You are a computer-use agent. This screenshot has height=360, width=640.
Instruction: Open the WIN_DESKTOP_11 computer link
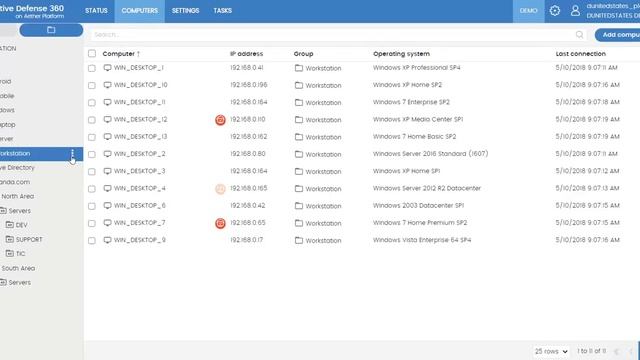139,102
